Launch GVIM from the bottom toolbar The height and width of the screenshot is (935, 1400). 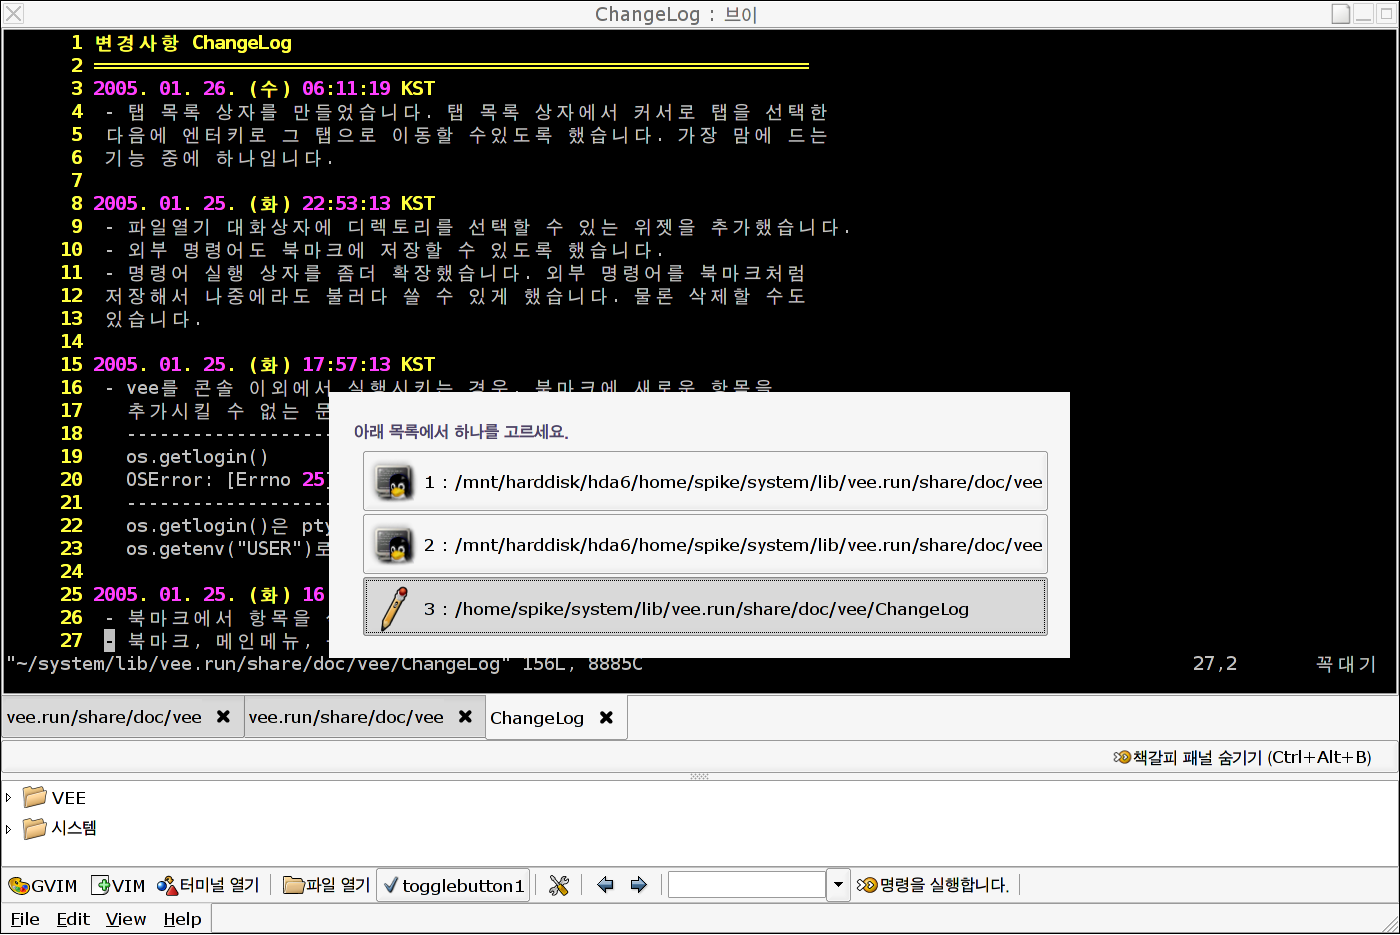(x=43, y=886)
